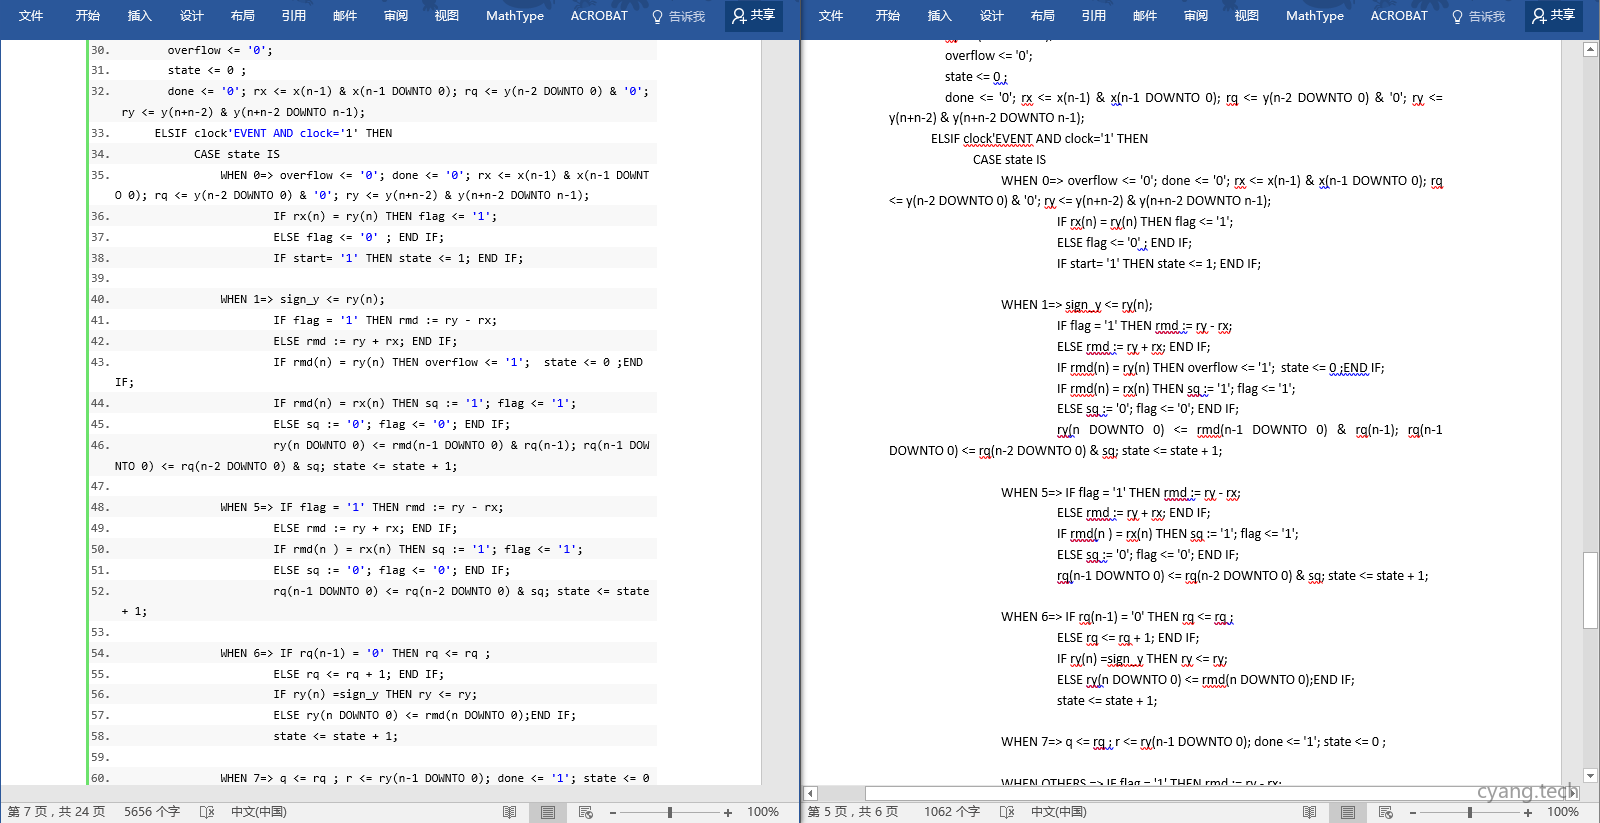Click the zoom slider in left status bar

(x=670, y=812)
